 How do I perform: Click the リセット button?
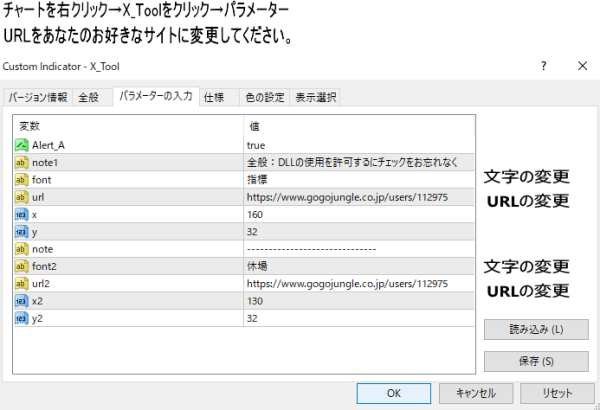[557, 393]
